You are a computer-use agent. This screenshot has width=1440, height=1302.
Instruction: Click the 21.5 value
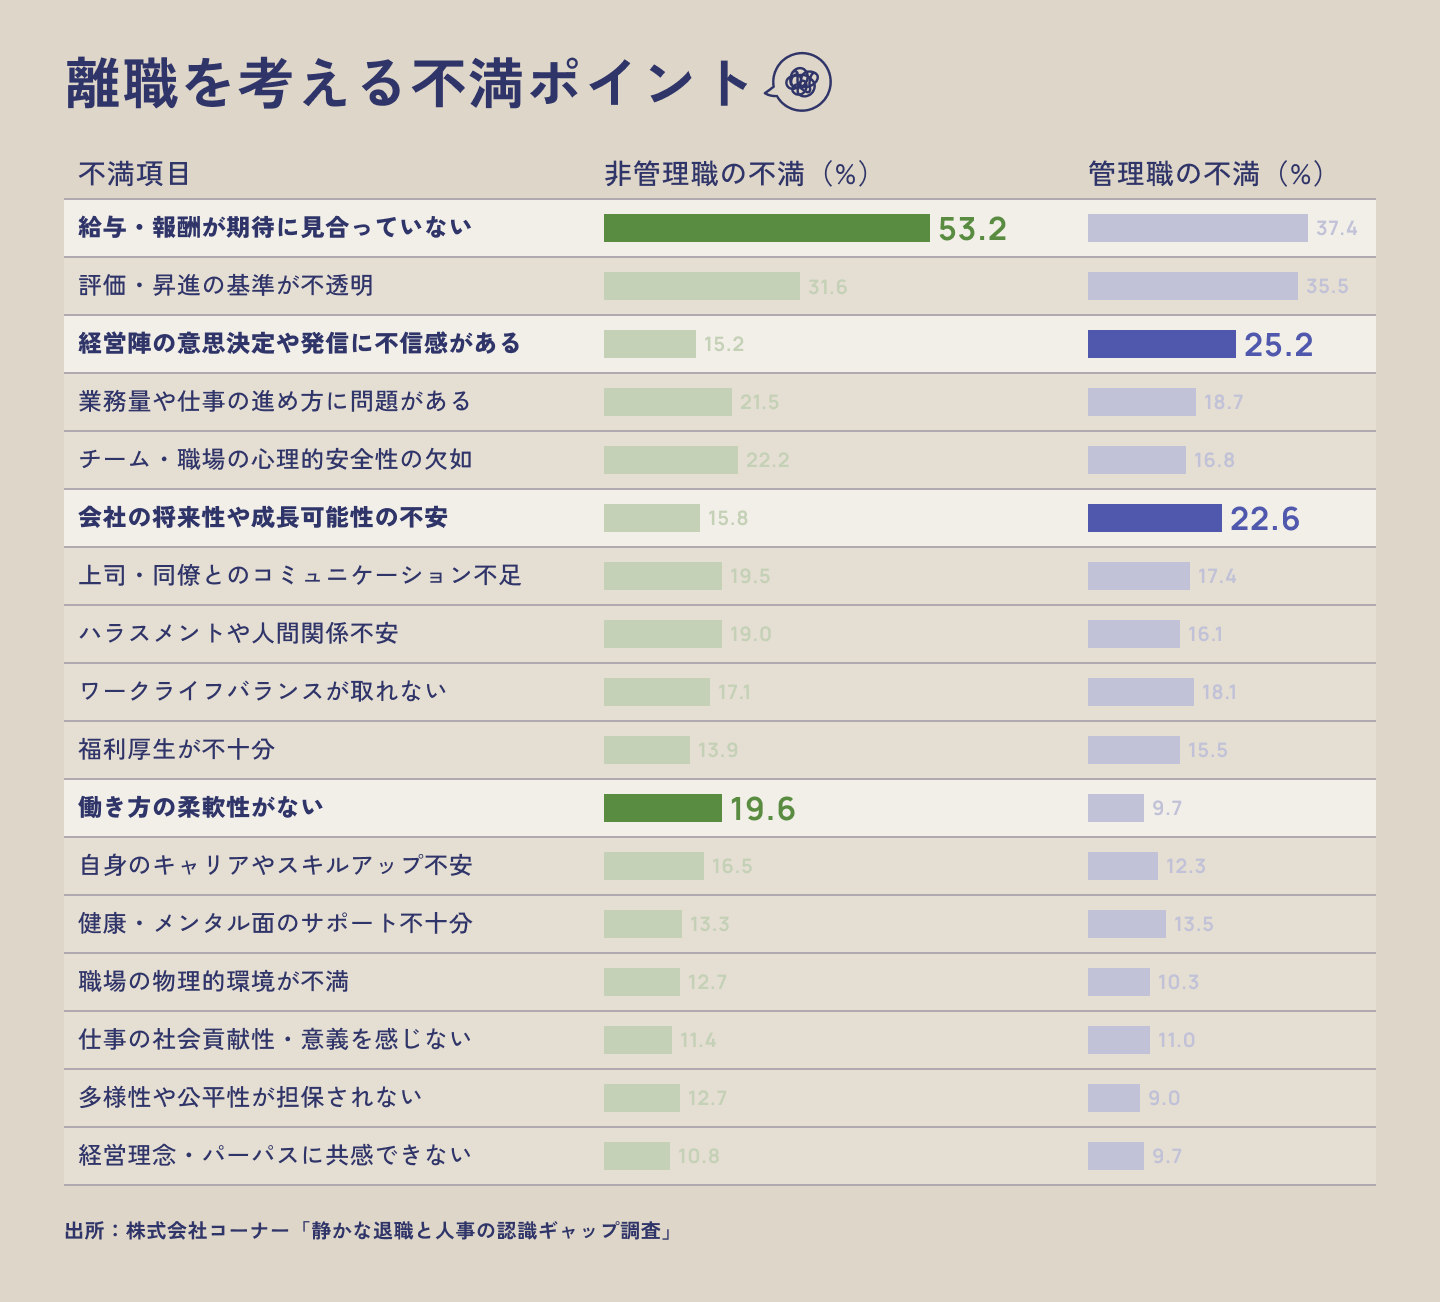[759, 402]
